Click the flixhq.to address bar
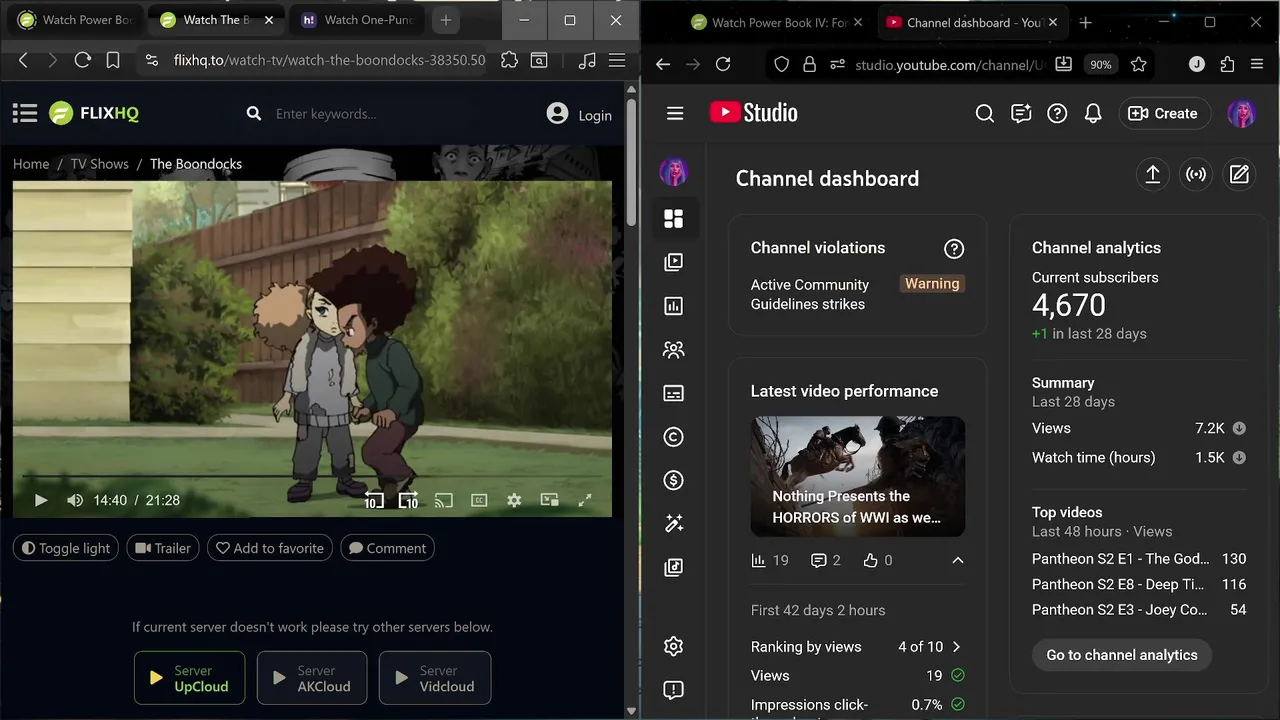The image size is (1280, 720). [329, 61]
